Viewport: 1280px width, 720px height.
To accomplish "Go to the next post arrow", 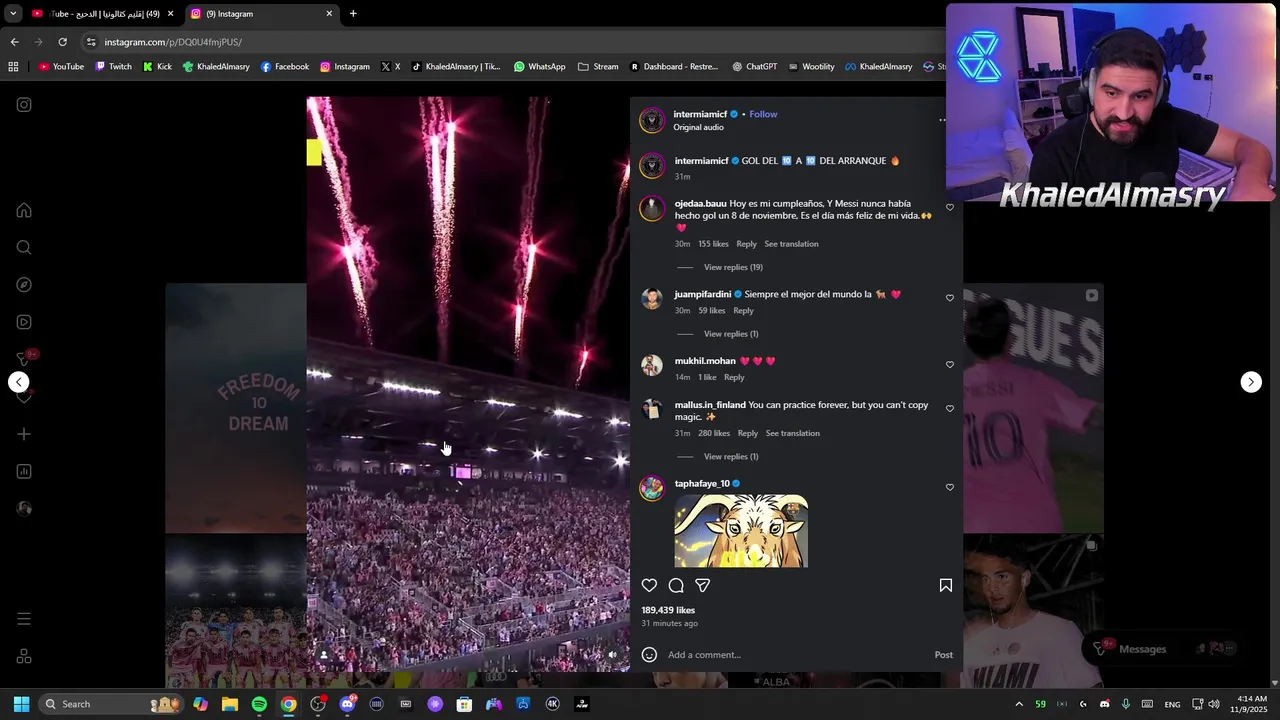I will (1251, 382).
